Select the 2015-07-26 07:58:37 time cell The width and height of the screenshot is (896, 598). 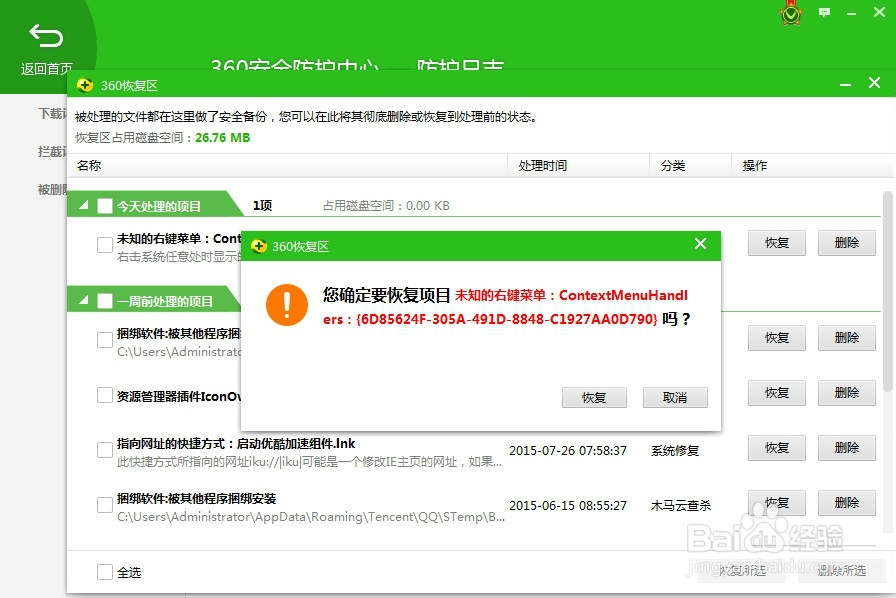click(568, 451)
